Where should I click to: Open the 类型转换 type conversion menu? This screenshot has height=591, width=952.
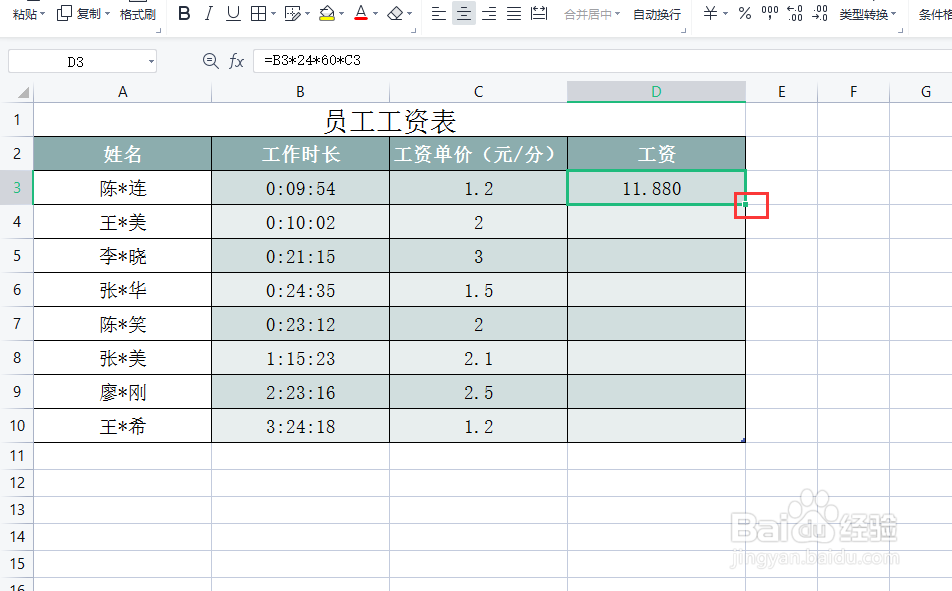coord(864,14)
